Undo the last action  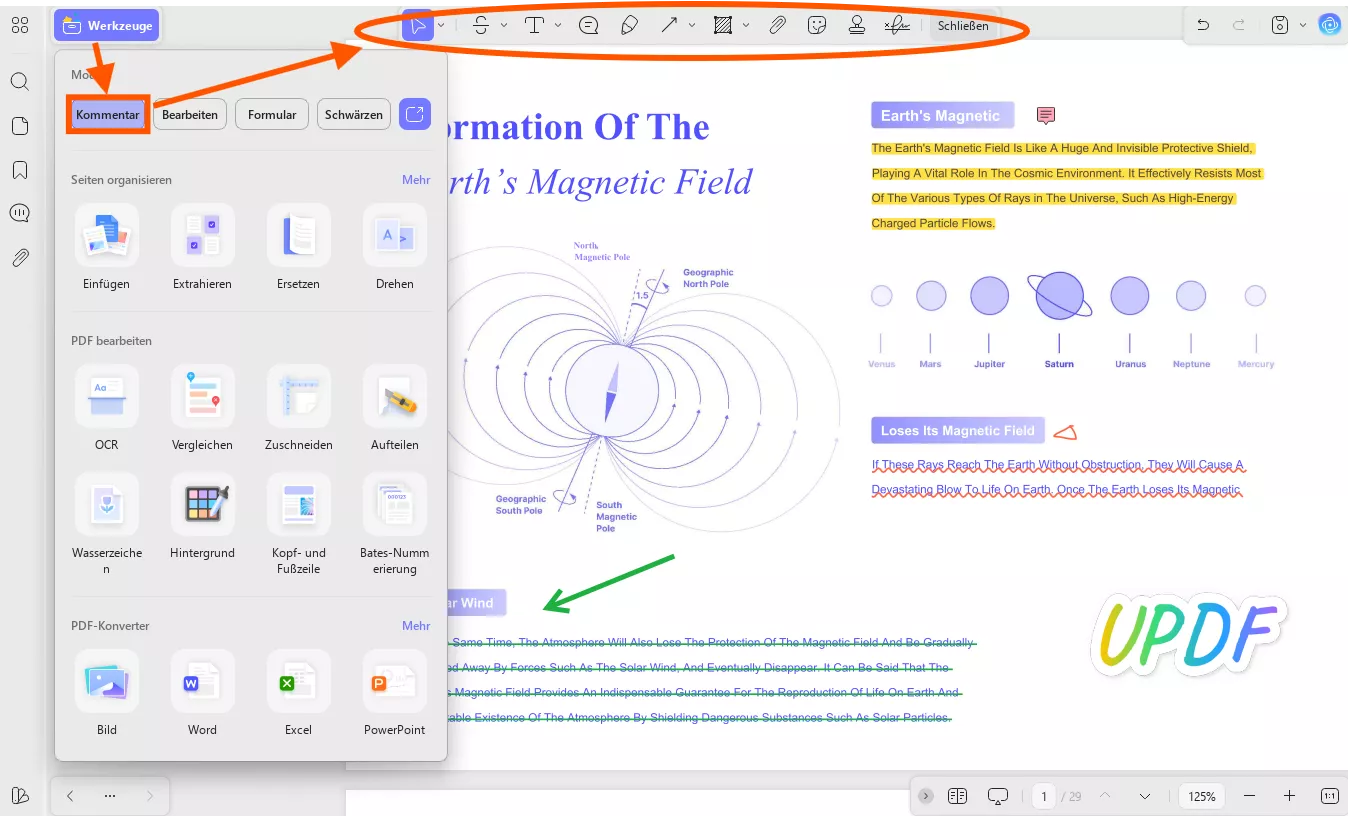tap(1203, 25)
